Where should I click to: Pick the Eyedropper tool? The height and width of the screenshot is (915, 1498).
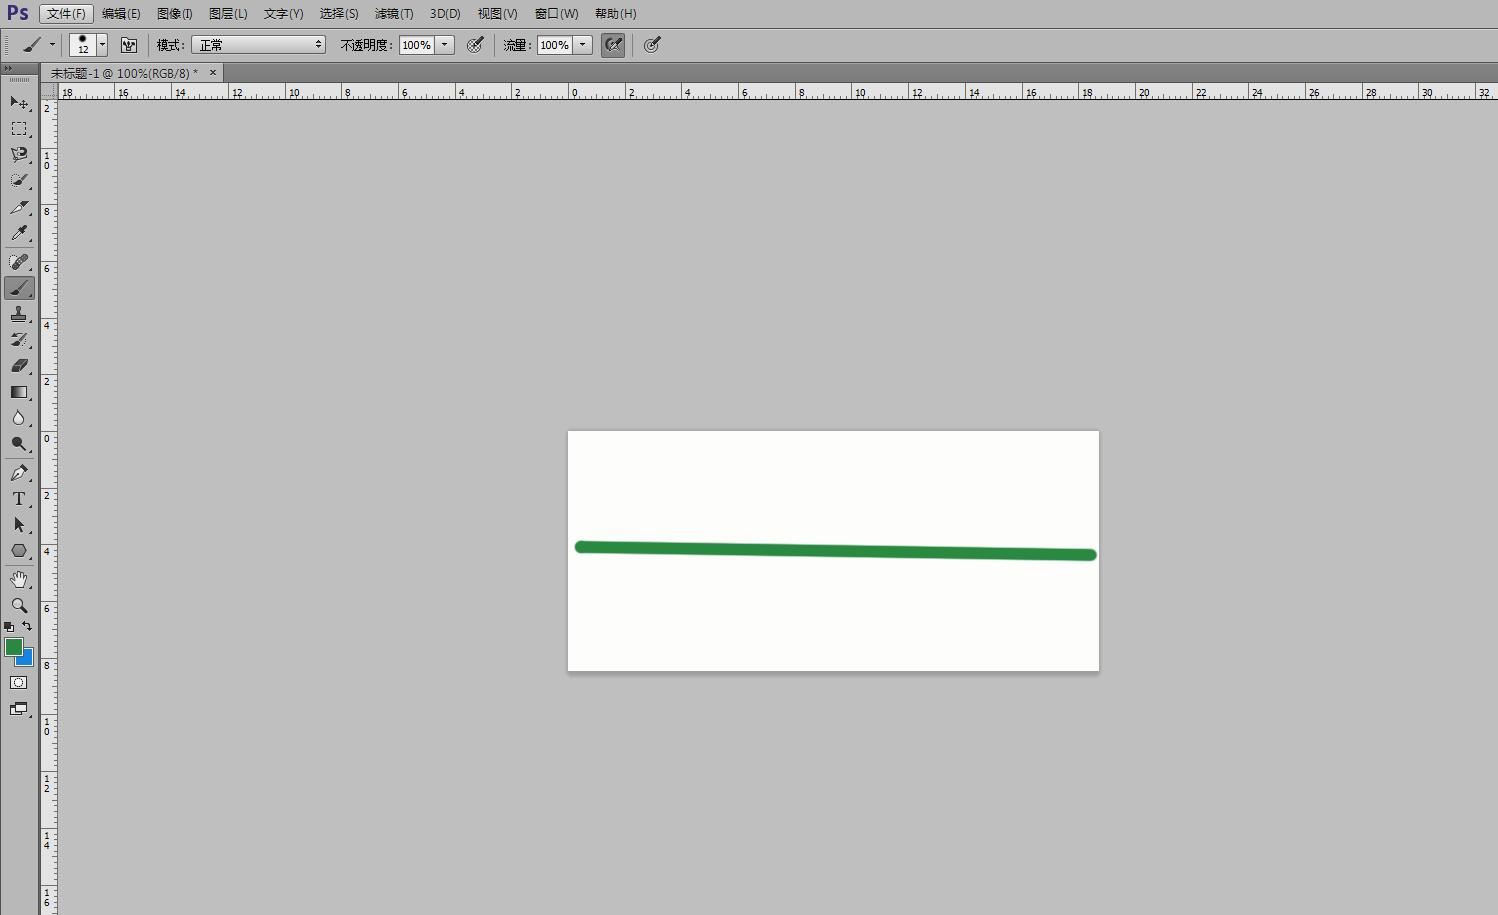click(x=19, y=233)
